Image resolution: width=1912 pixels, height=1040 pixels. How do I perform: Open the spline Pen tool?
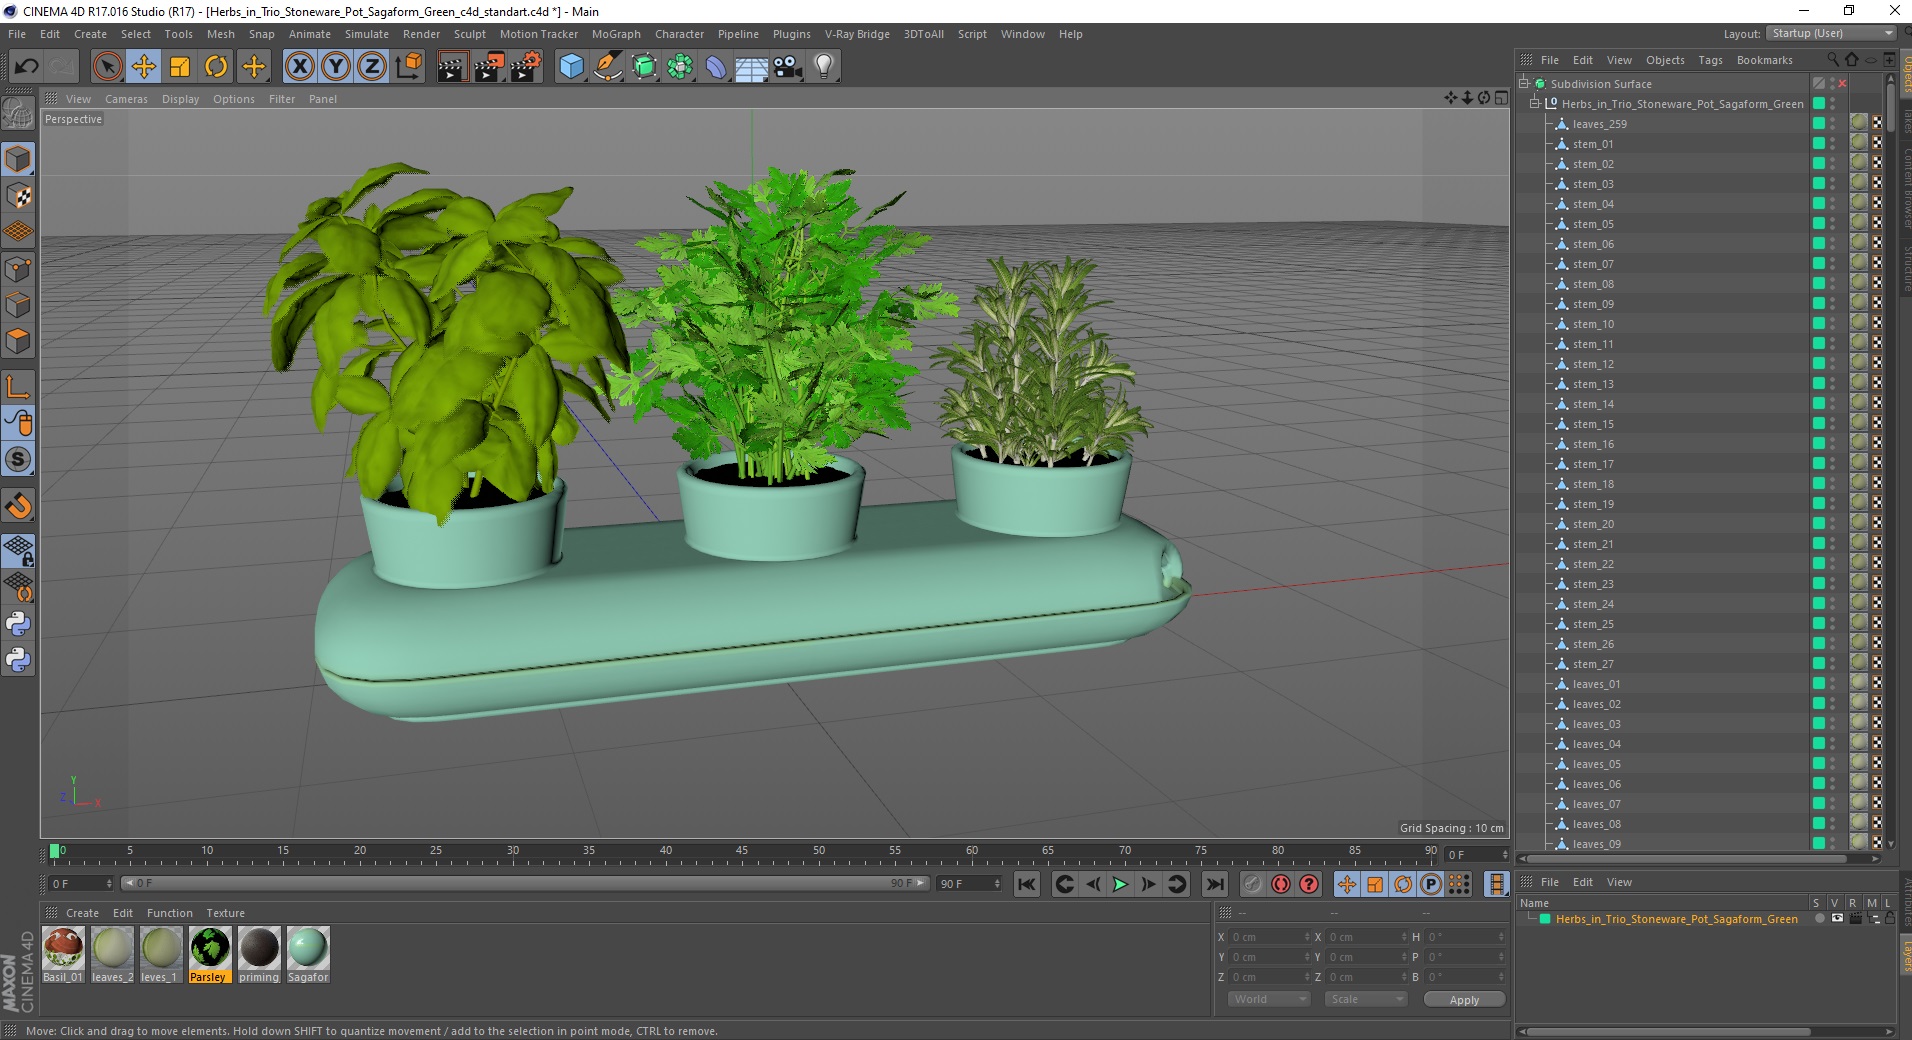tap(608, 67)
